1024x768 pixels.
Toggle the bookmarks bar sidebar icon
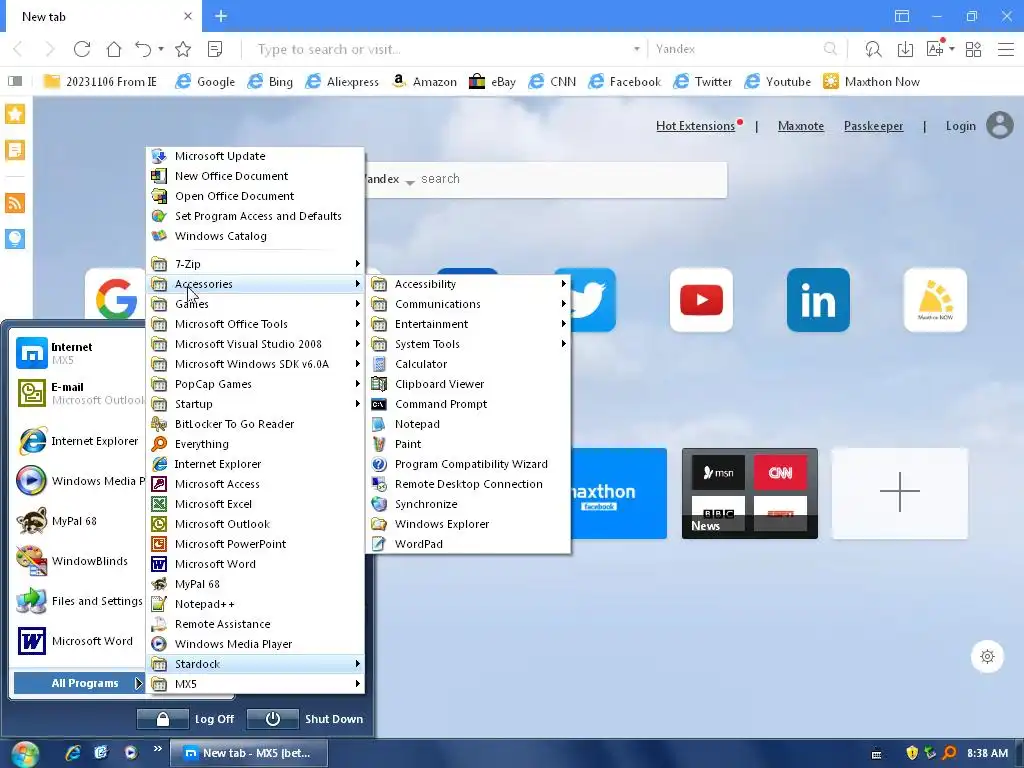pyautogui.click(x=15, y=81)
